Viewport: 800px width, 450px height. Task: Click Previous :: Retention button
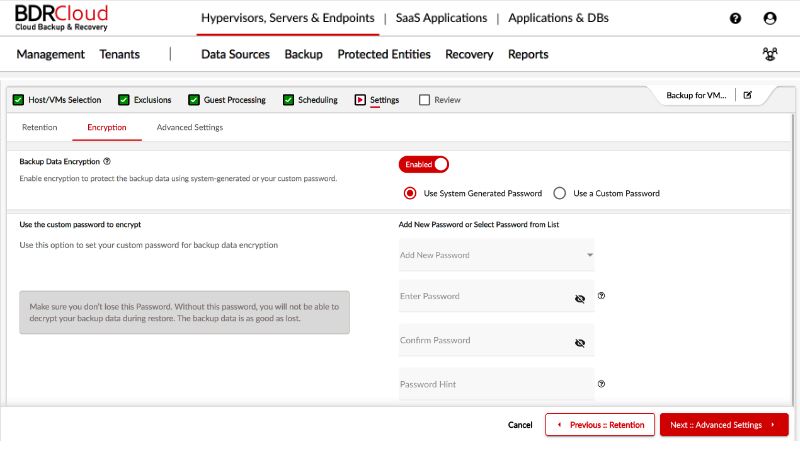click(x=599, y=424)
